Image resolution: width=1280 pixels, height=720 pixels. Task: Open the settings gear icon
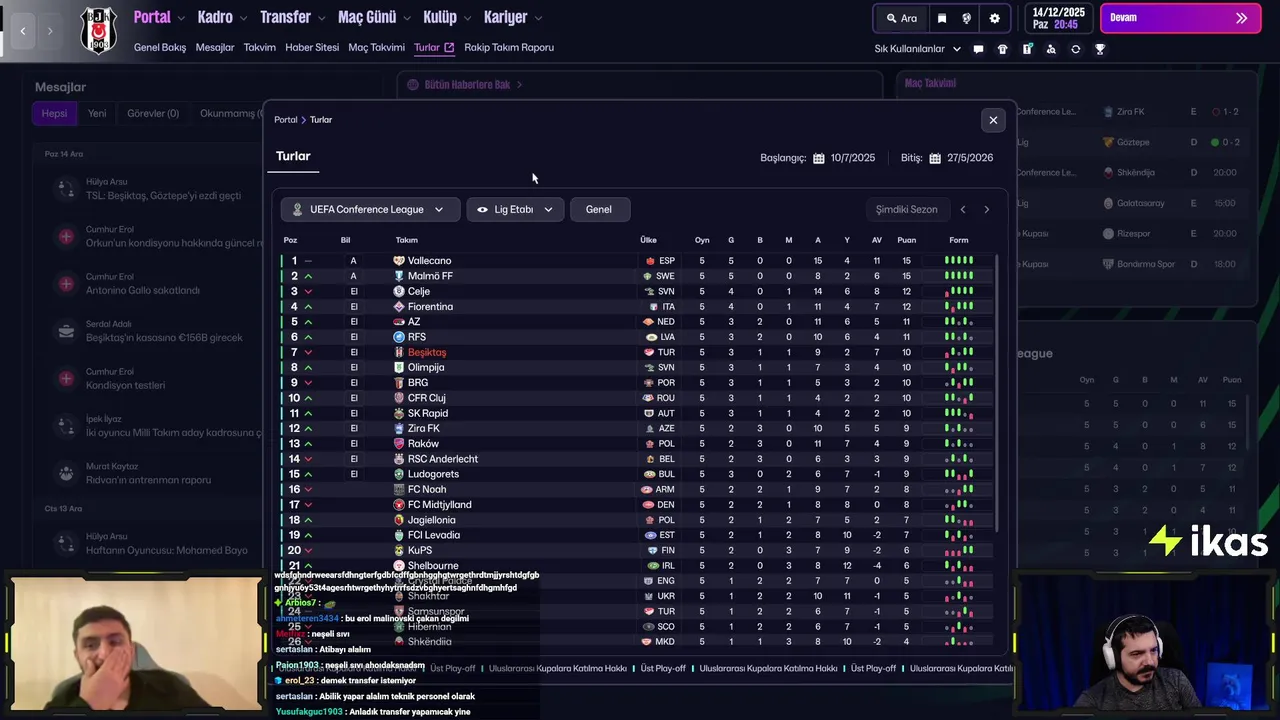point(994,18)
